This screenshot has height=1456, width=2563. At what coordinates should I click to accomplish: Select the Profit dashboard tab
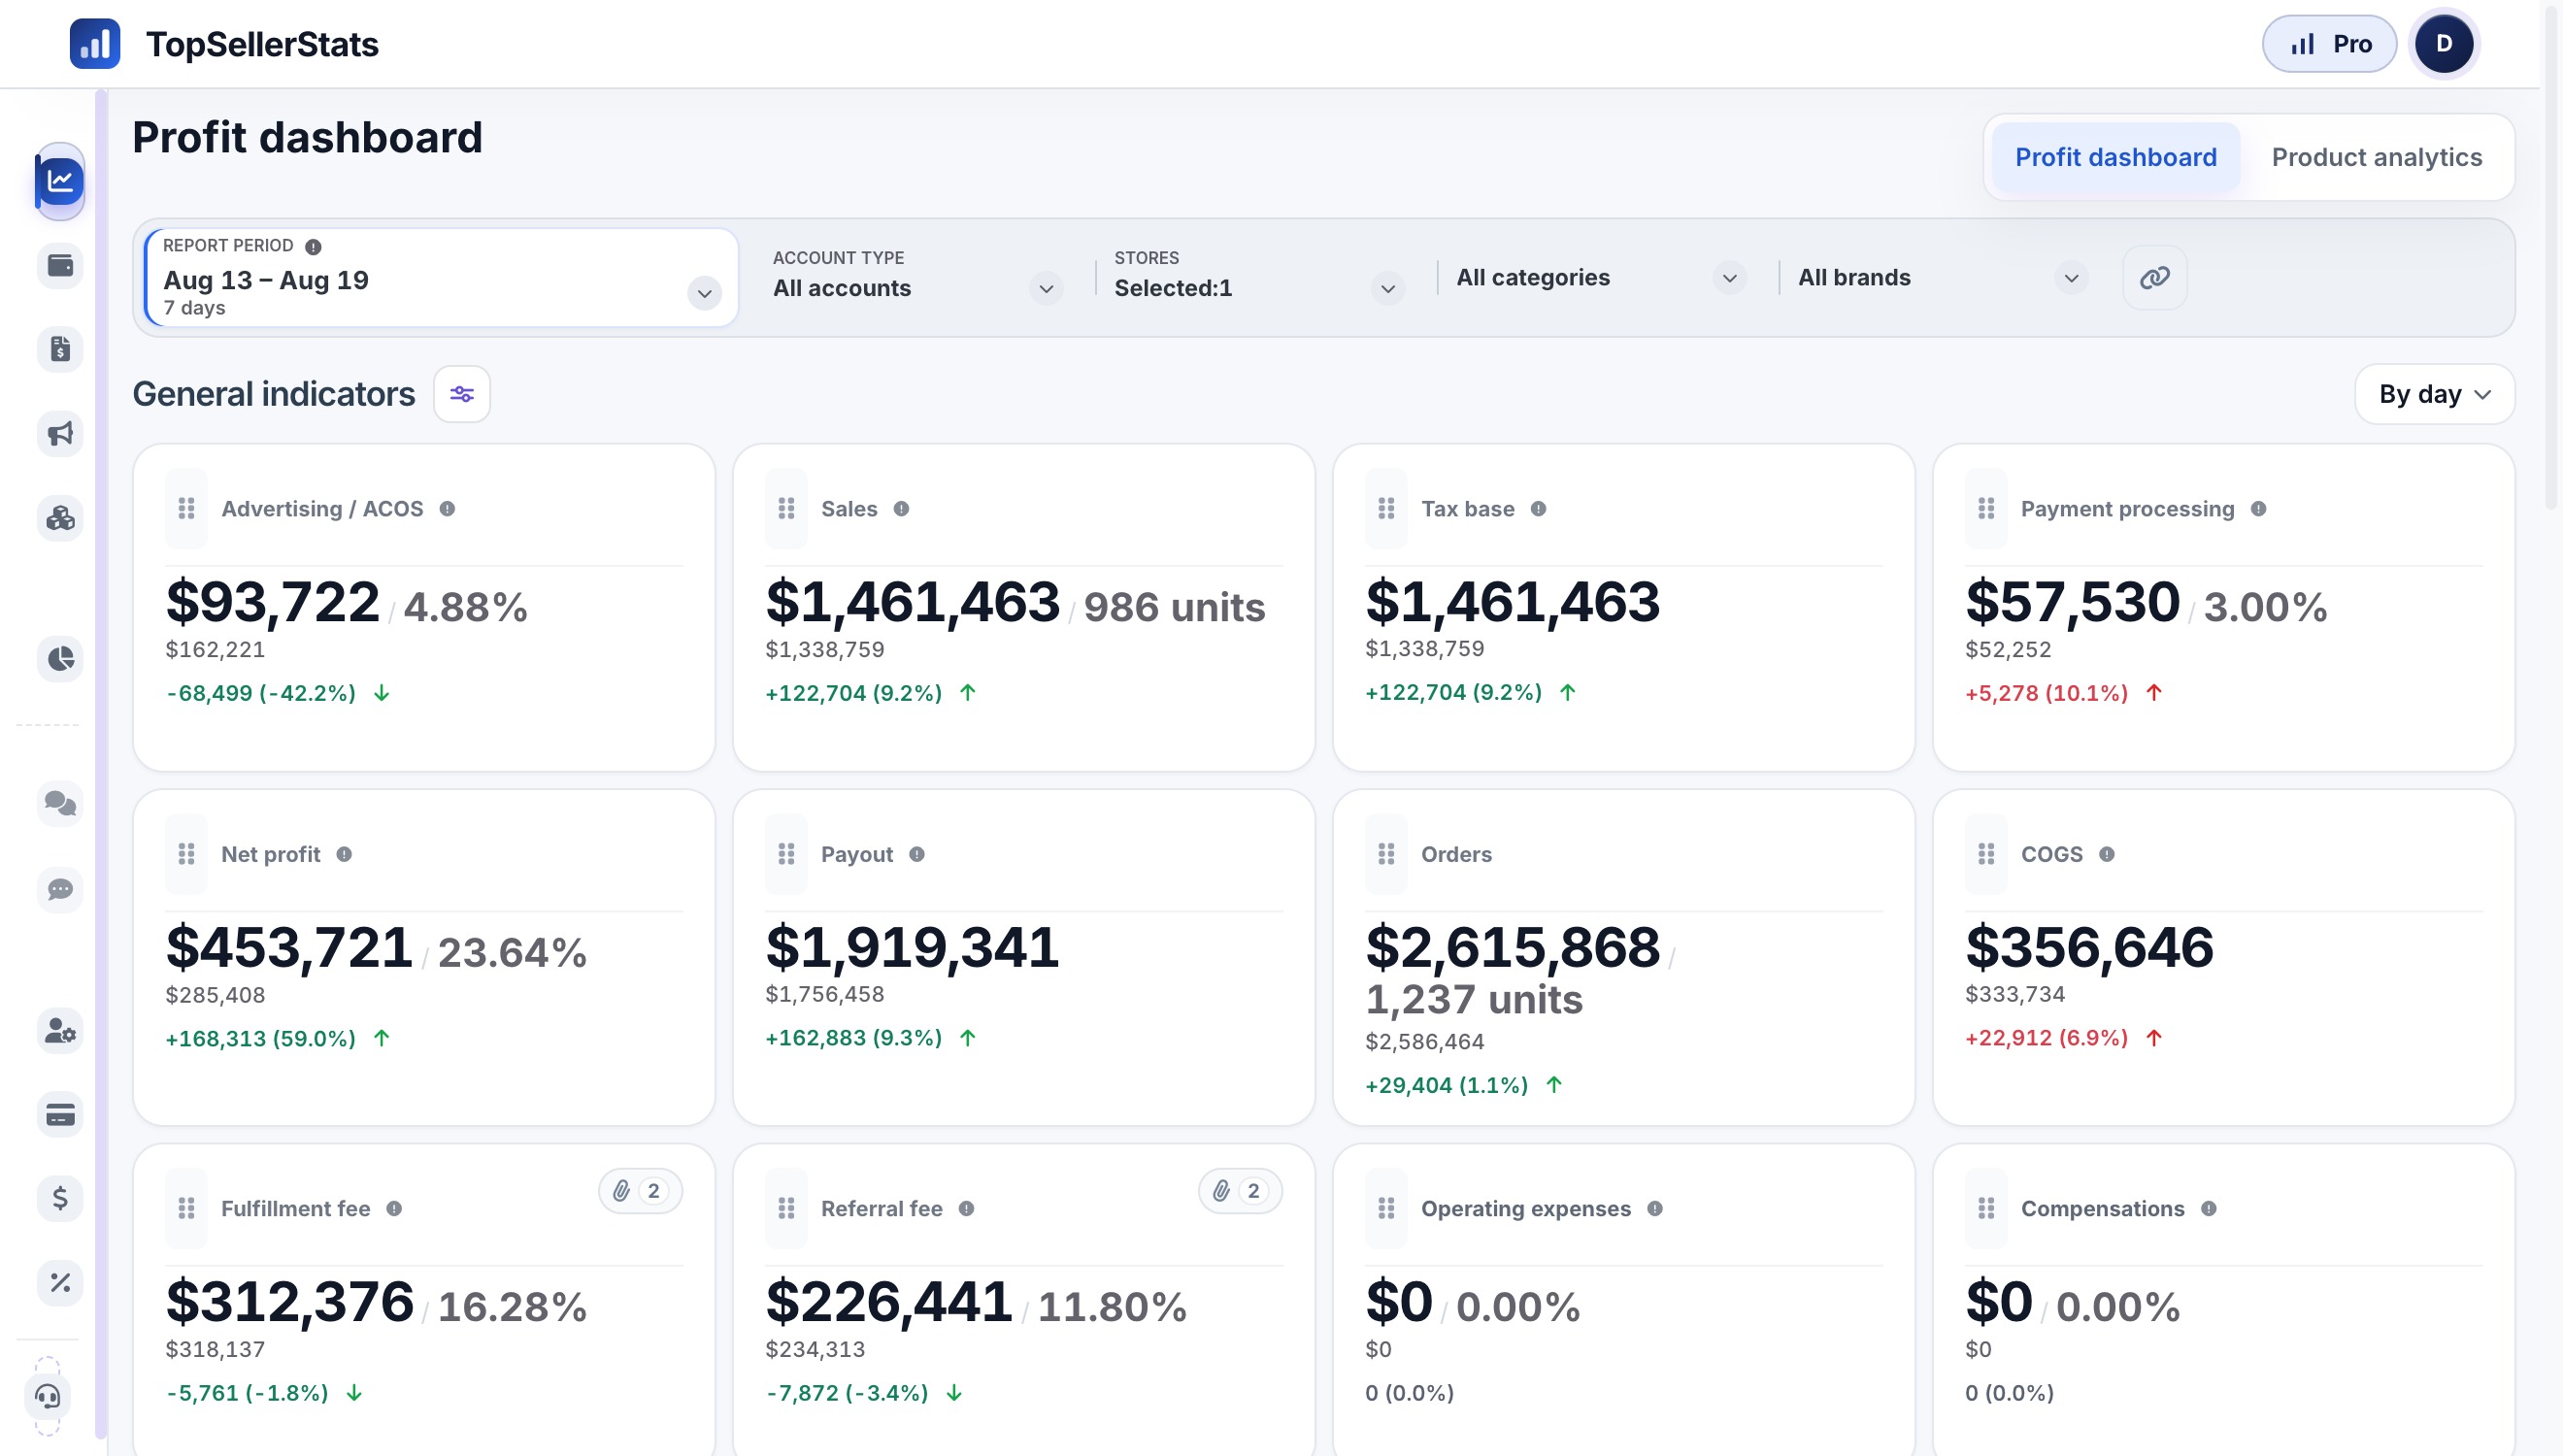(2115, 157)
